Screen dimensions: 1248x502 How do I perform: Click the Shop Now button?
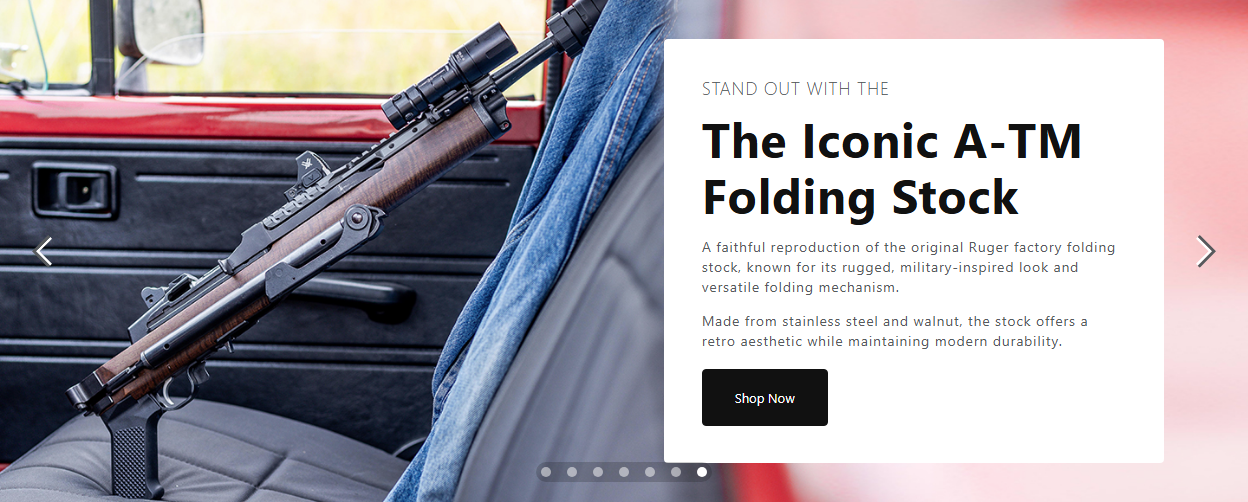(765, 398)
